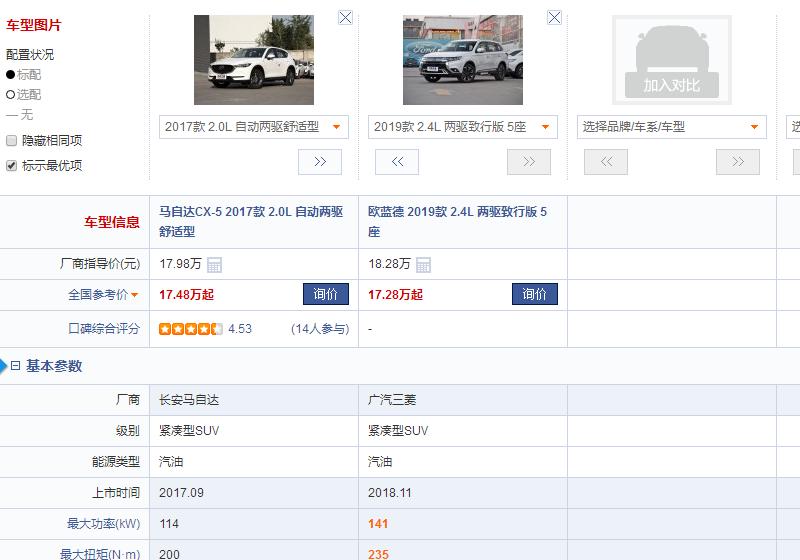Click the highlighted 141 power value
Viewport: 800px width, 560px height.
coord(378,524)
